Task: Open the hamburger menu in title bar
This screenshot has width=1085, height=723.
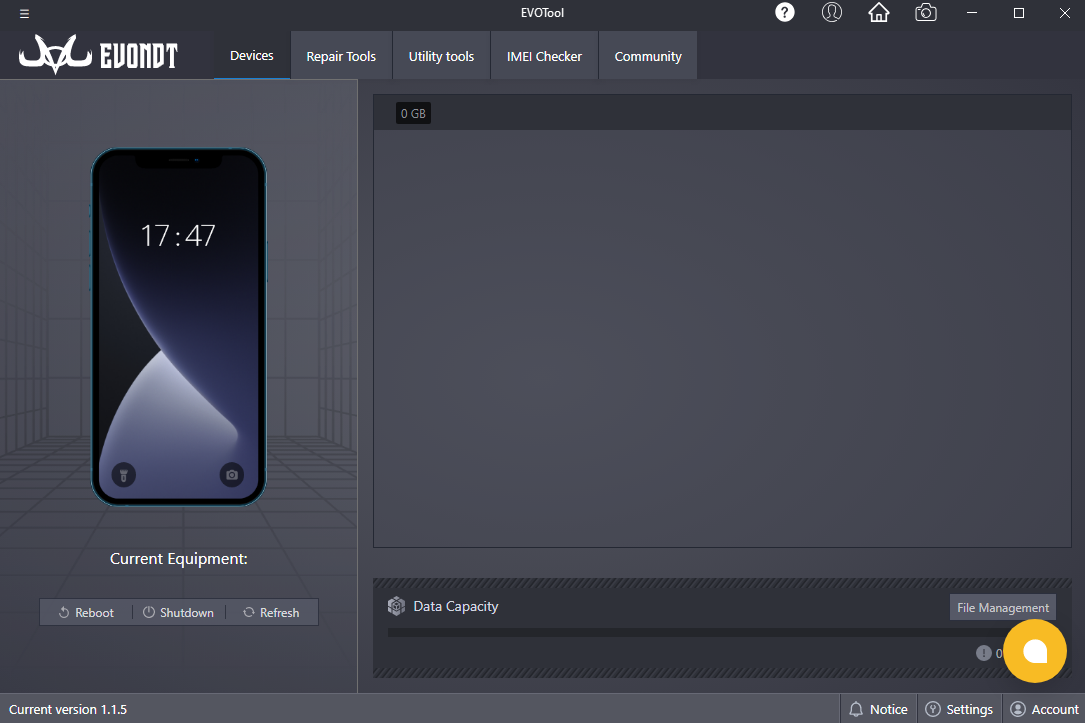Action: pos(24,14)
